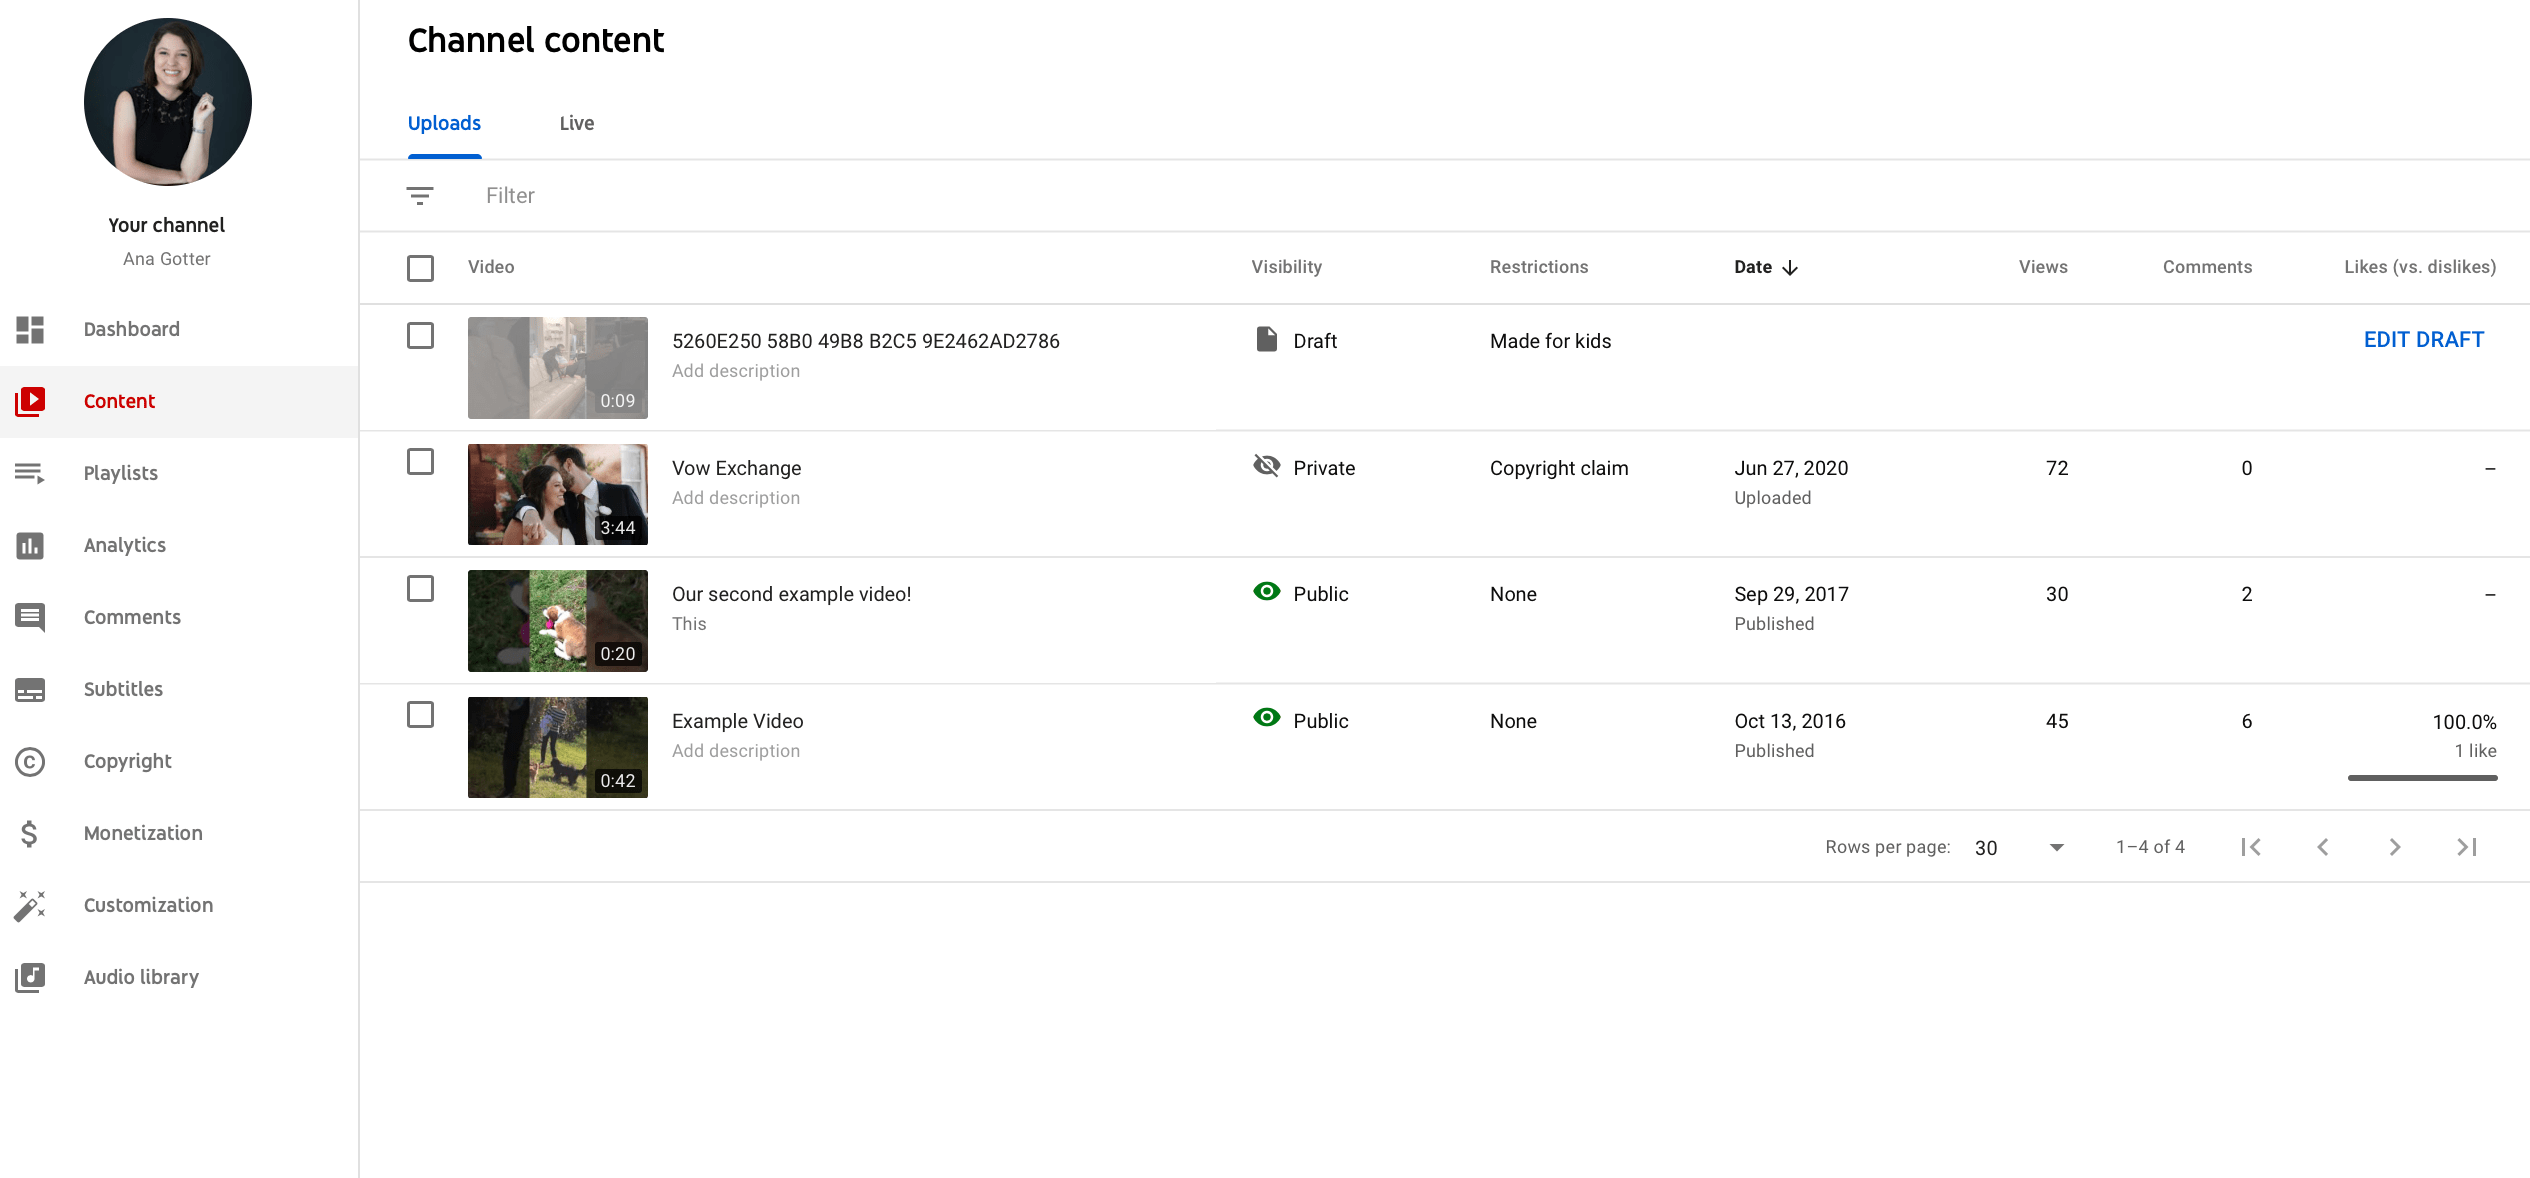Screen dimensions: 2530x1178
Task: Open the Dashboard icon in sidebar
Action: 30,329
